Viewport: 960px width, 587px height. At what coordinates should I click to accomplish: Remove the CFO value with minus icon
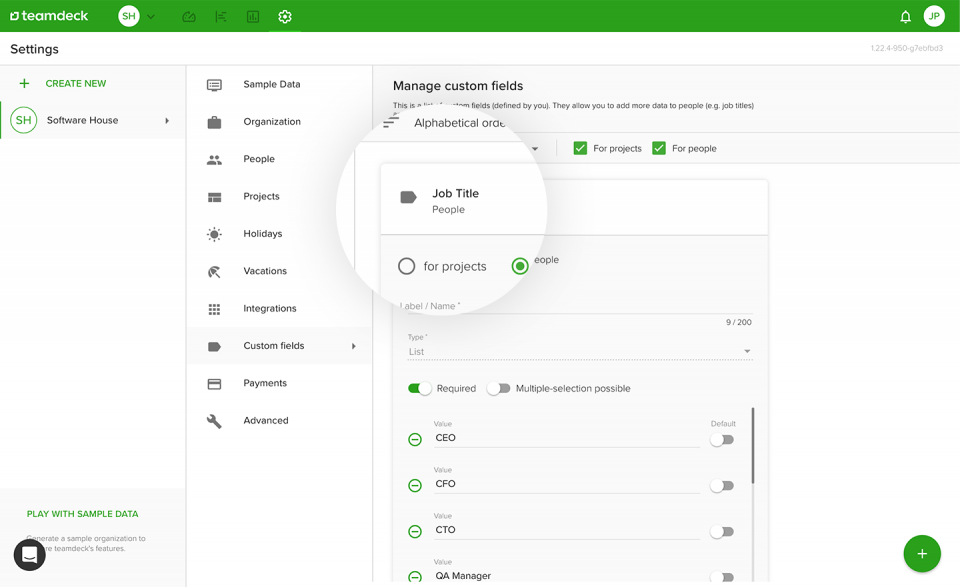[415, 485]
